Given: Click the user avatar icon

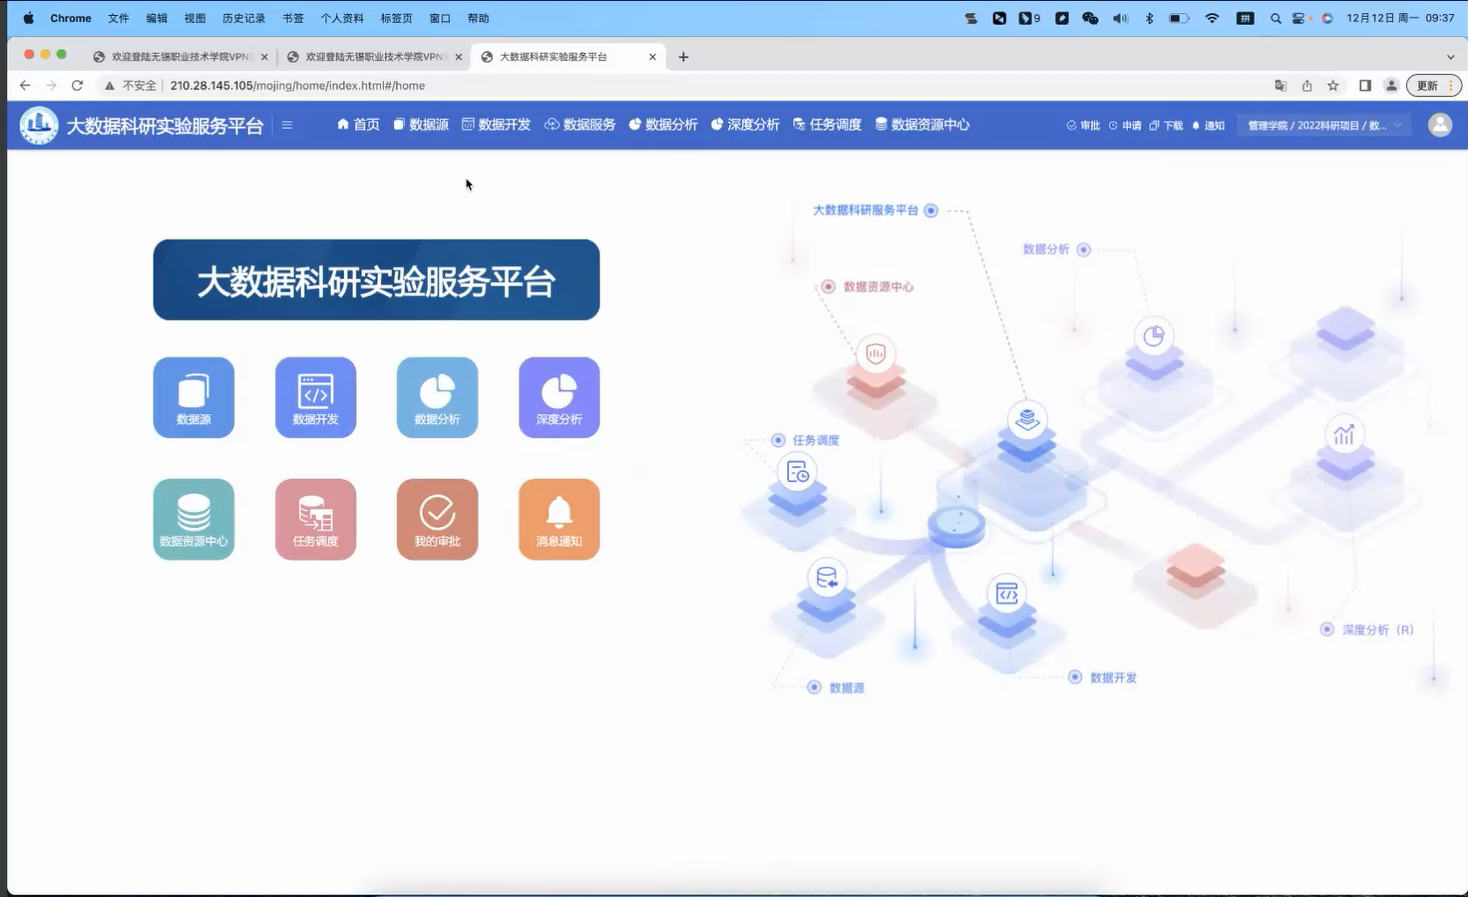Looking at the screenshot, I should click(1439, 125).
